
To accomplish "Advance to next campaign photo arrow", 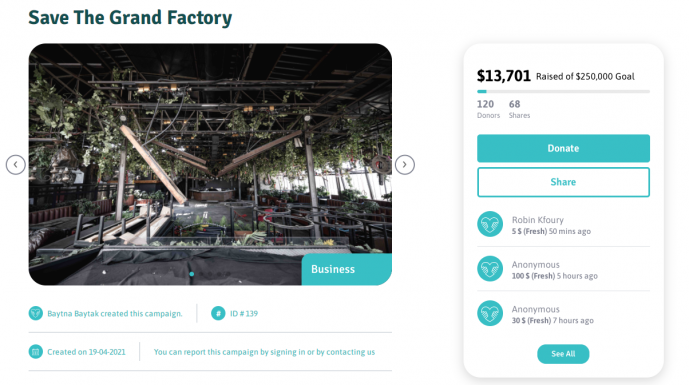I will pyautogui.click(x=405, y=165).
